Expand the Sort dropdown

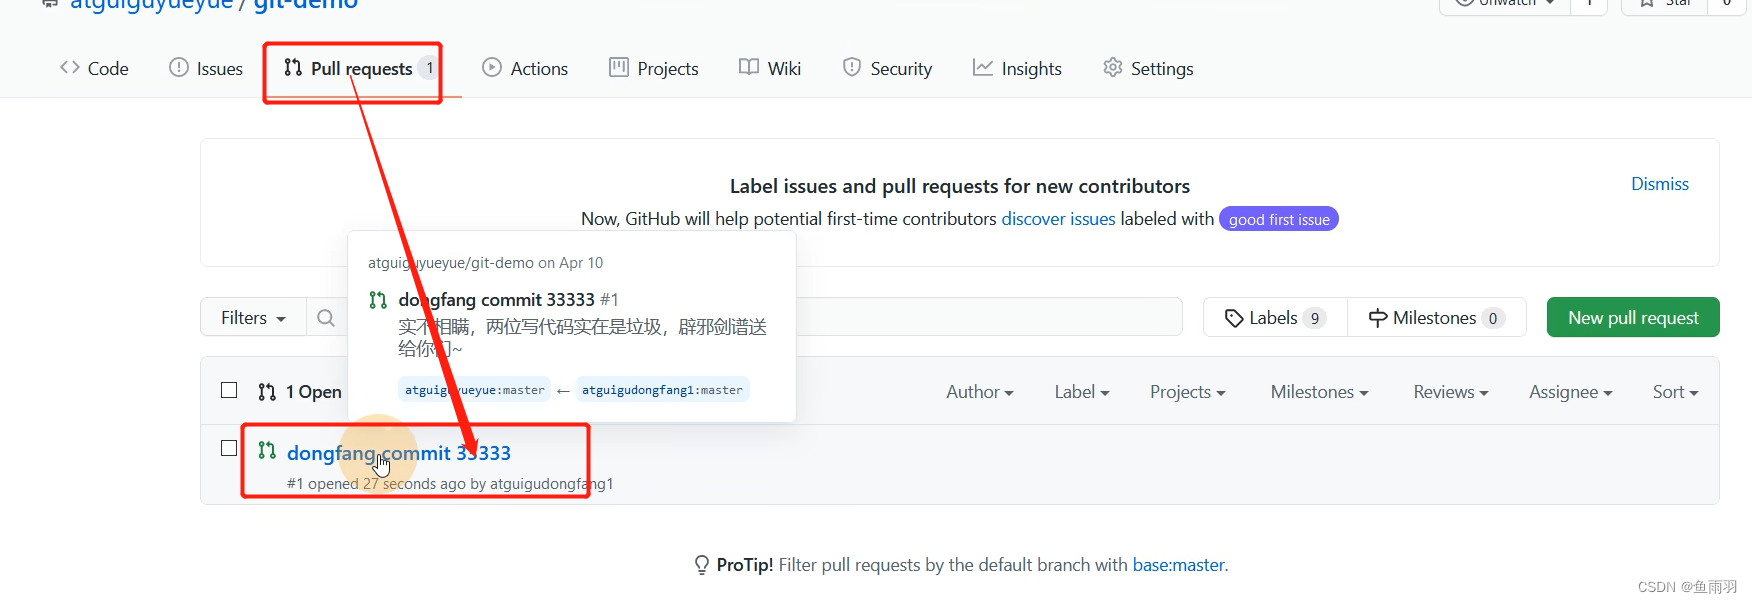pos(1676,392)
